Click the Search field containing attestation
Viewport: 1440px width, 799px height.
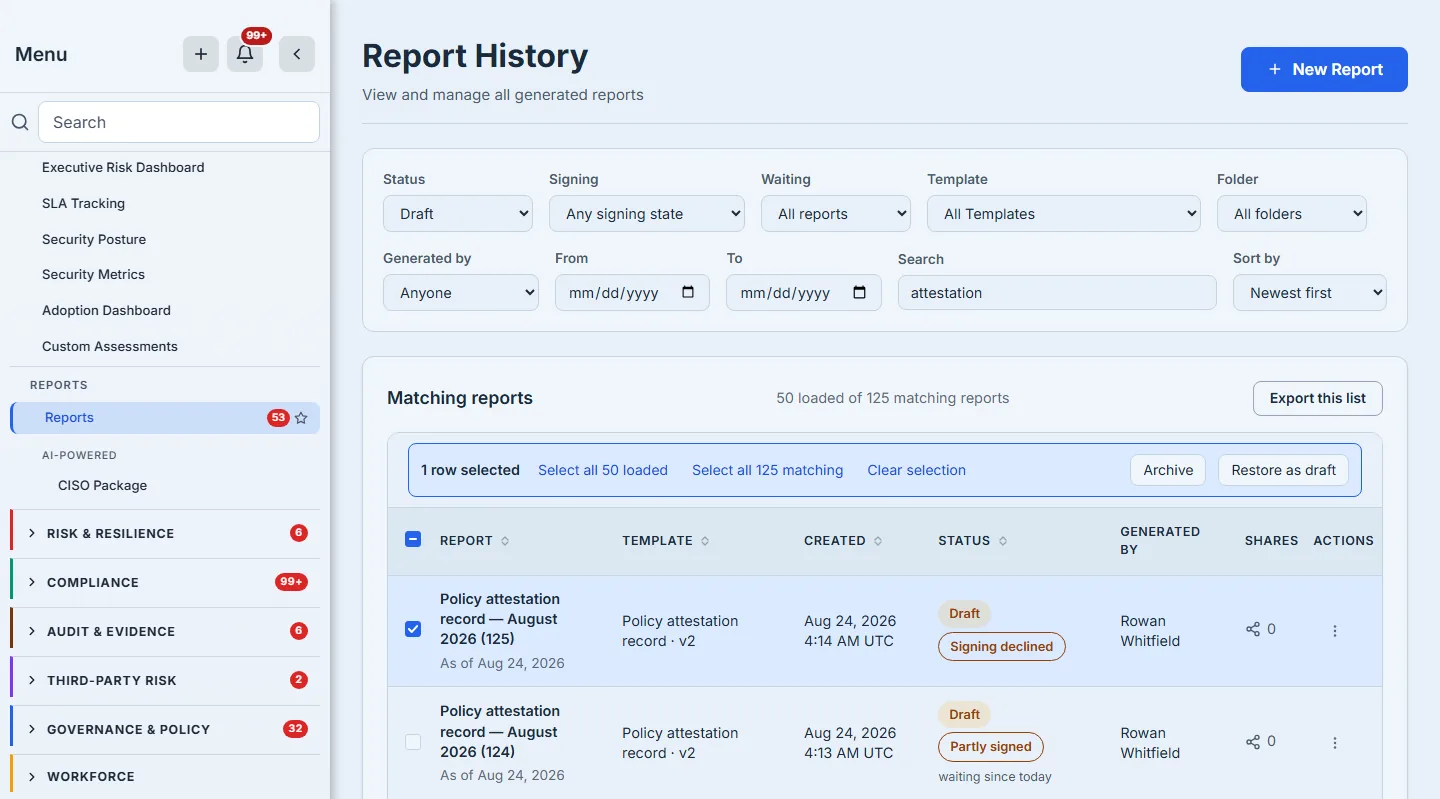click(x=1057, y=293)
